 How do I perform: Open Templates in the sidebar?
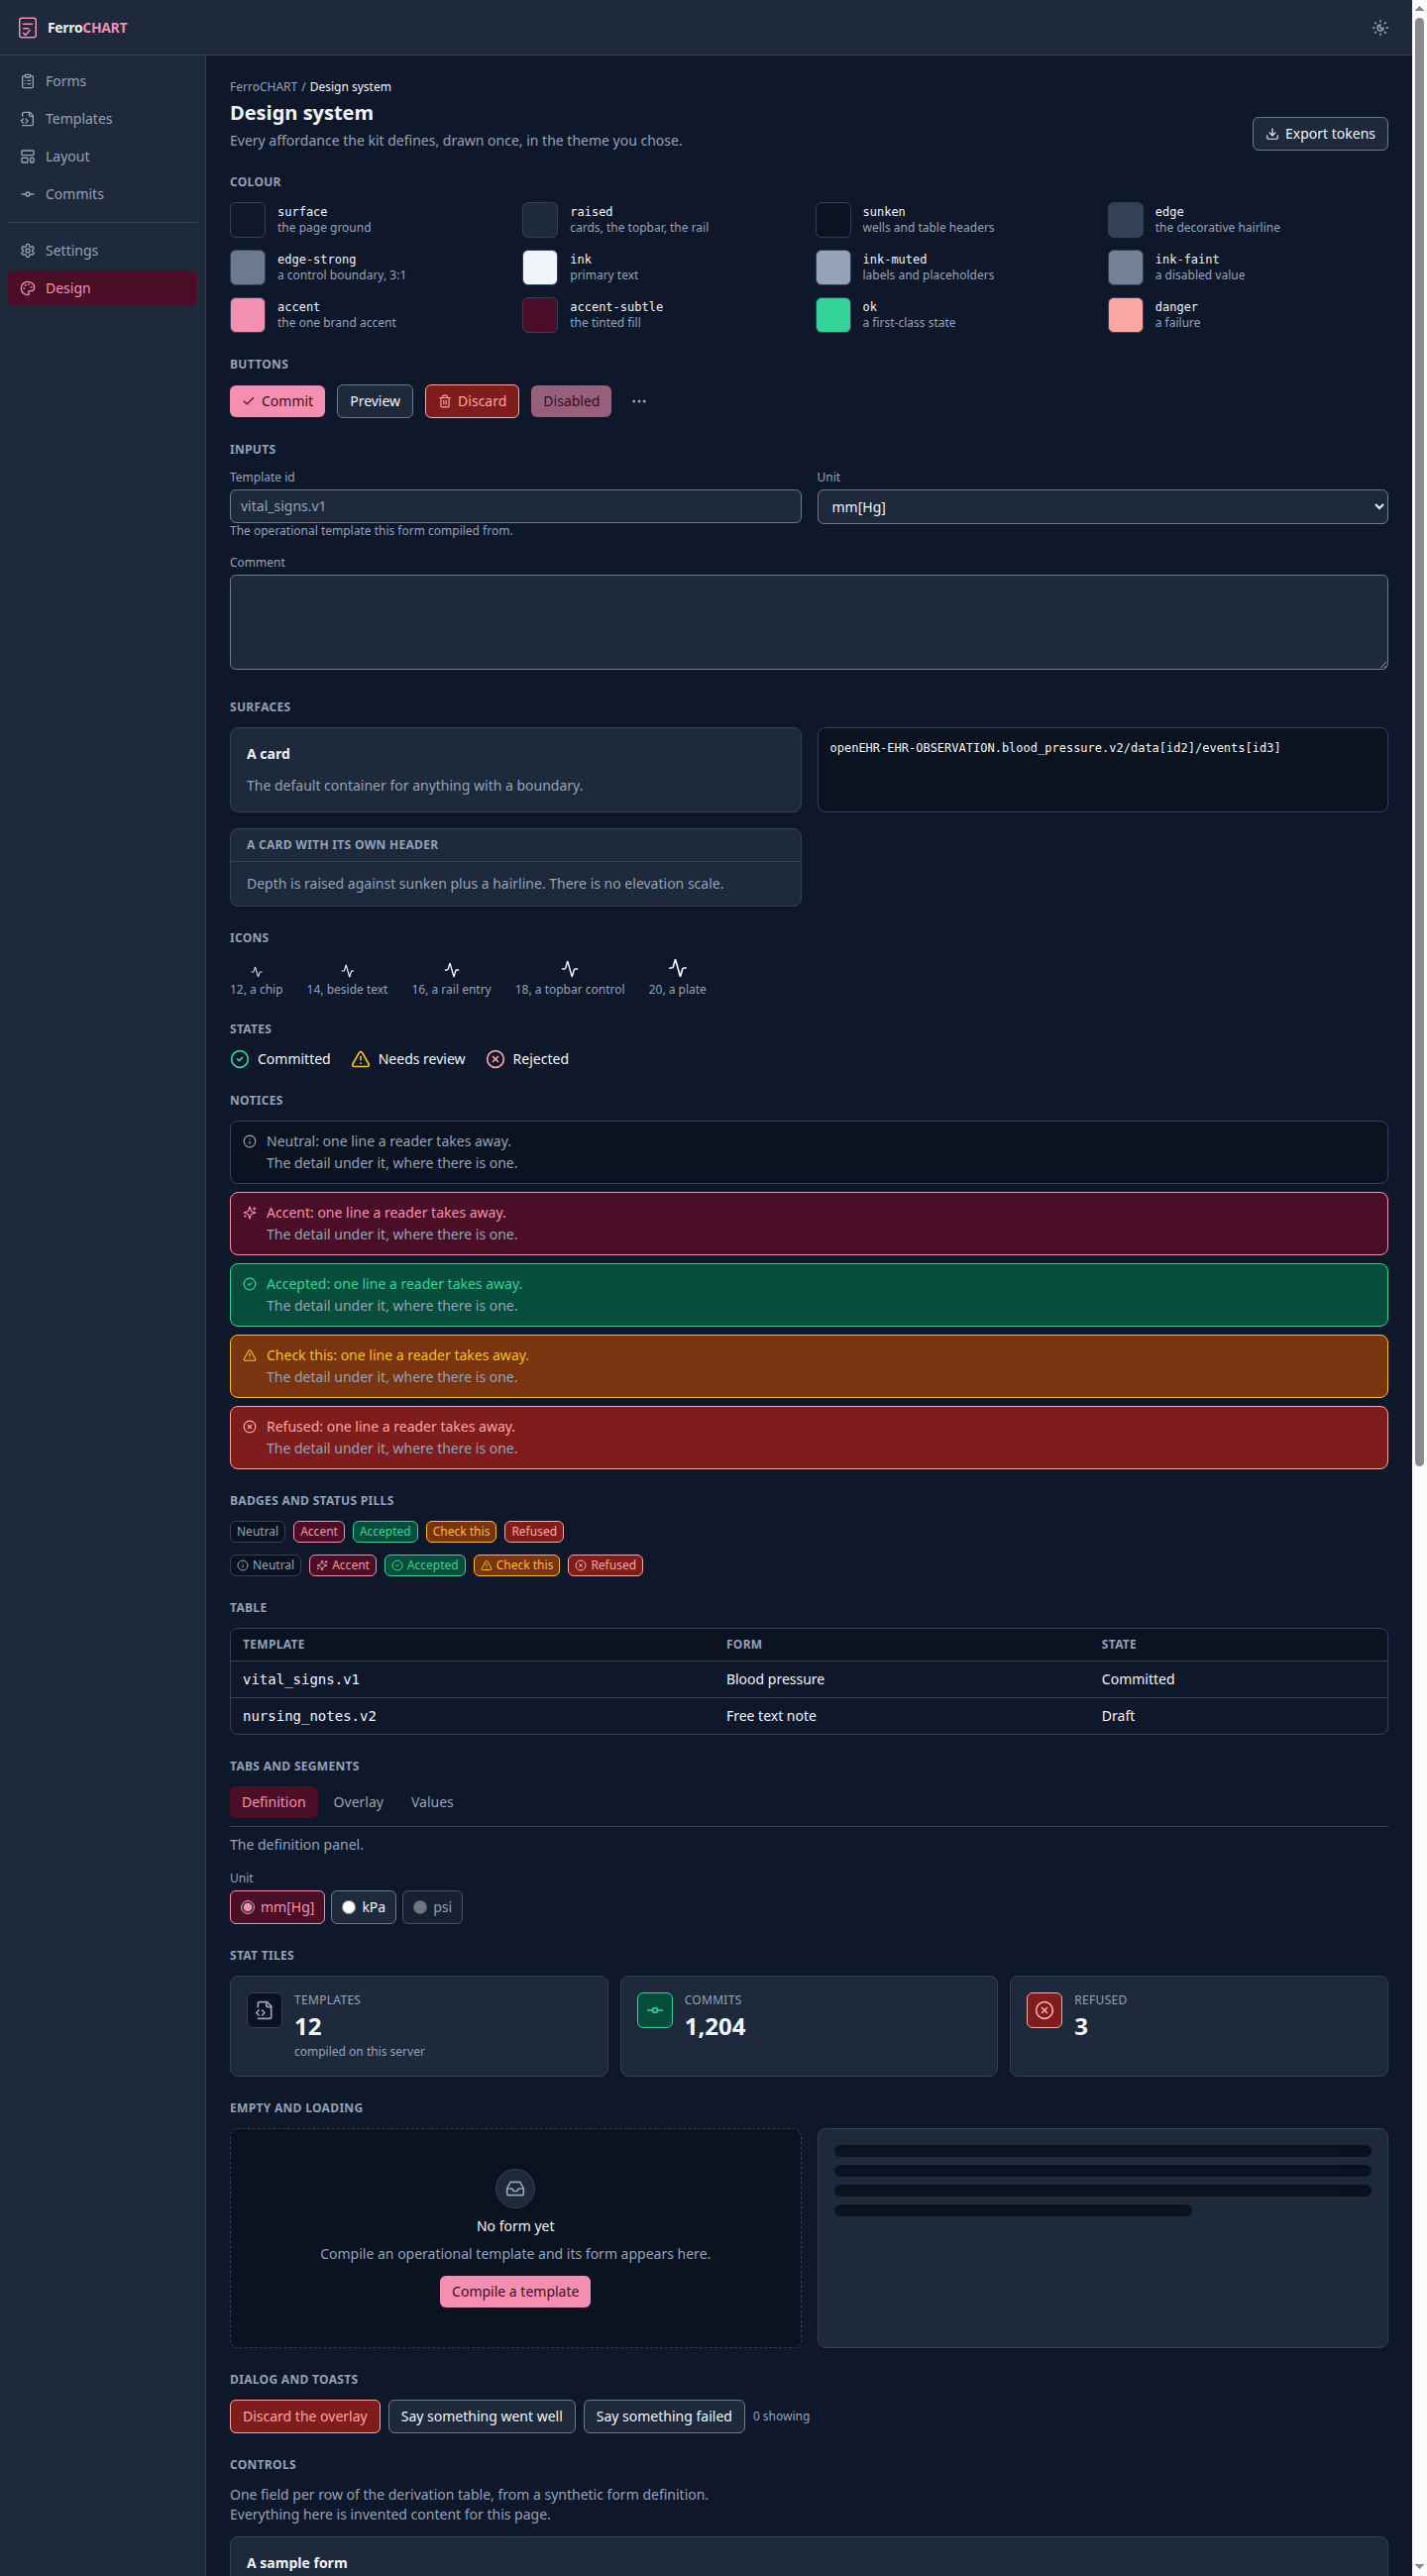point(102,119)
